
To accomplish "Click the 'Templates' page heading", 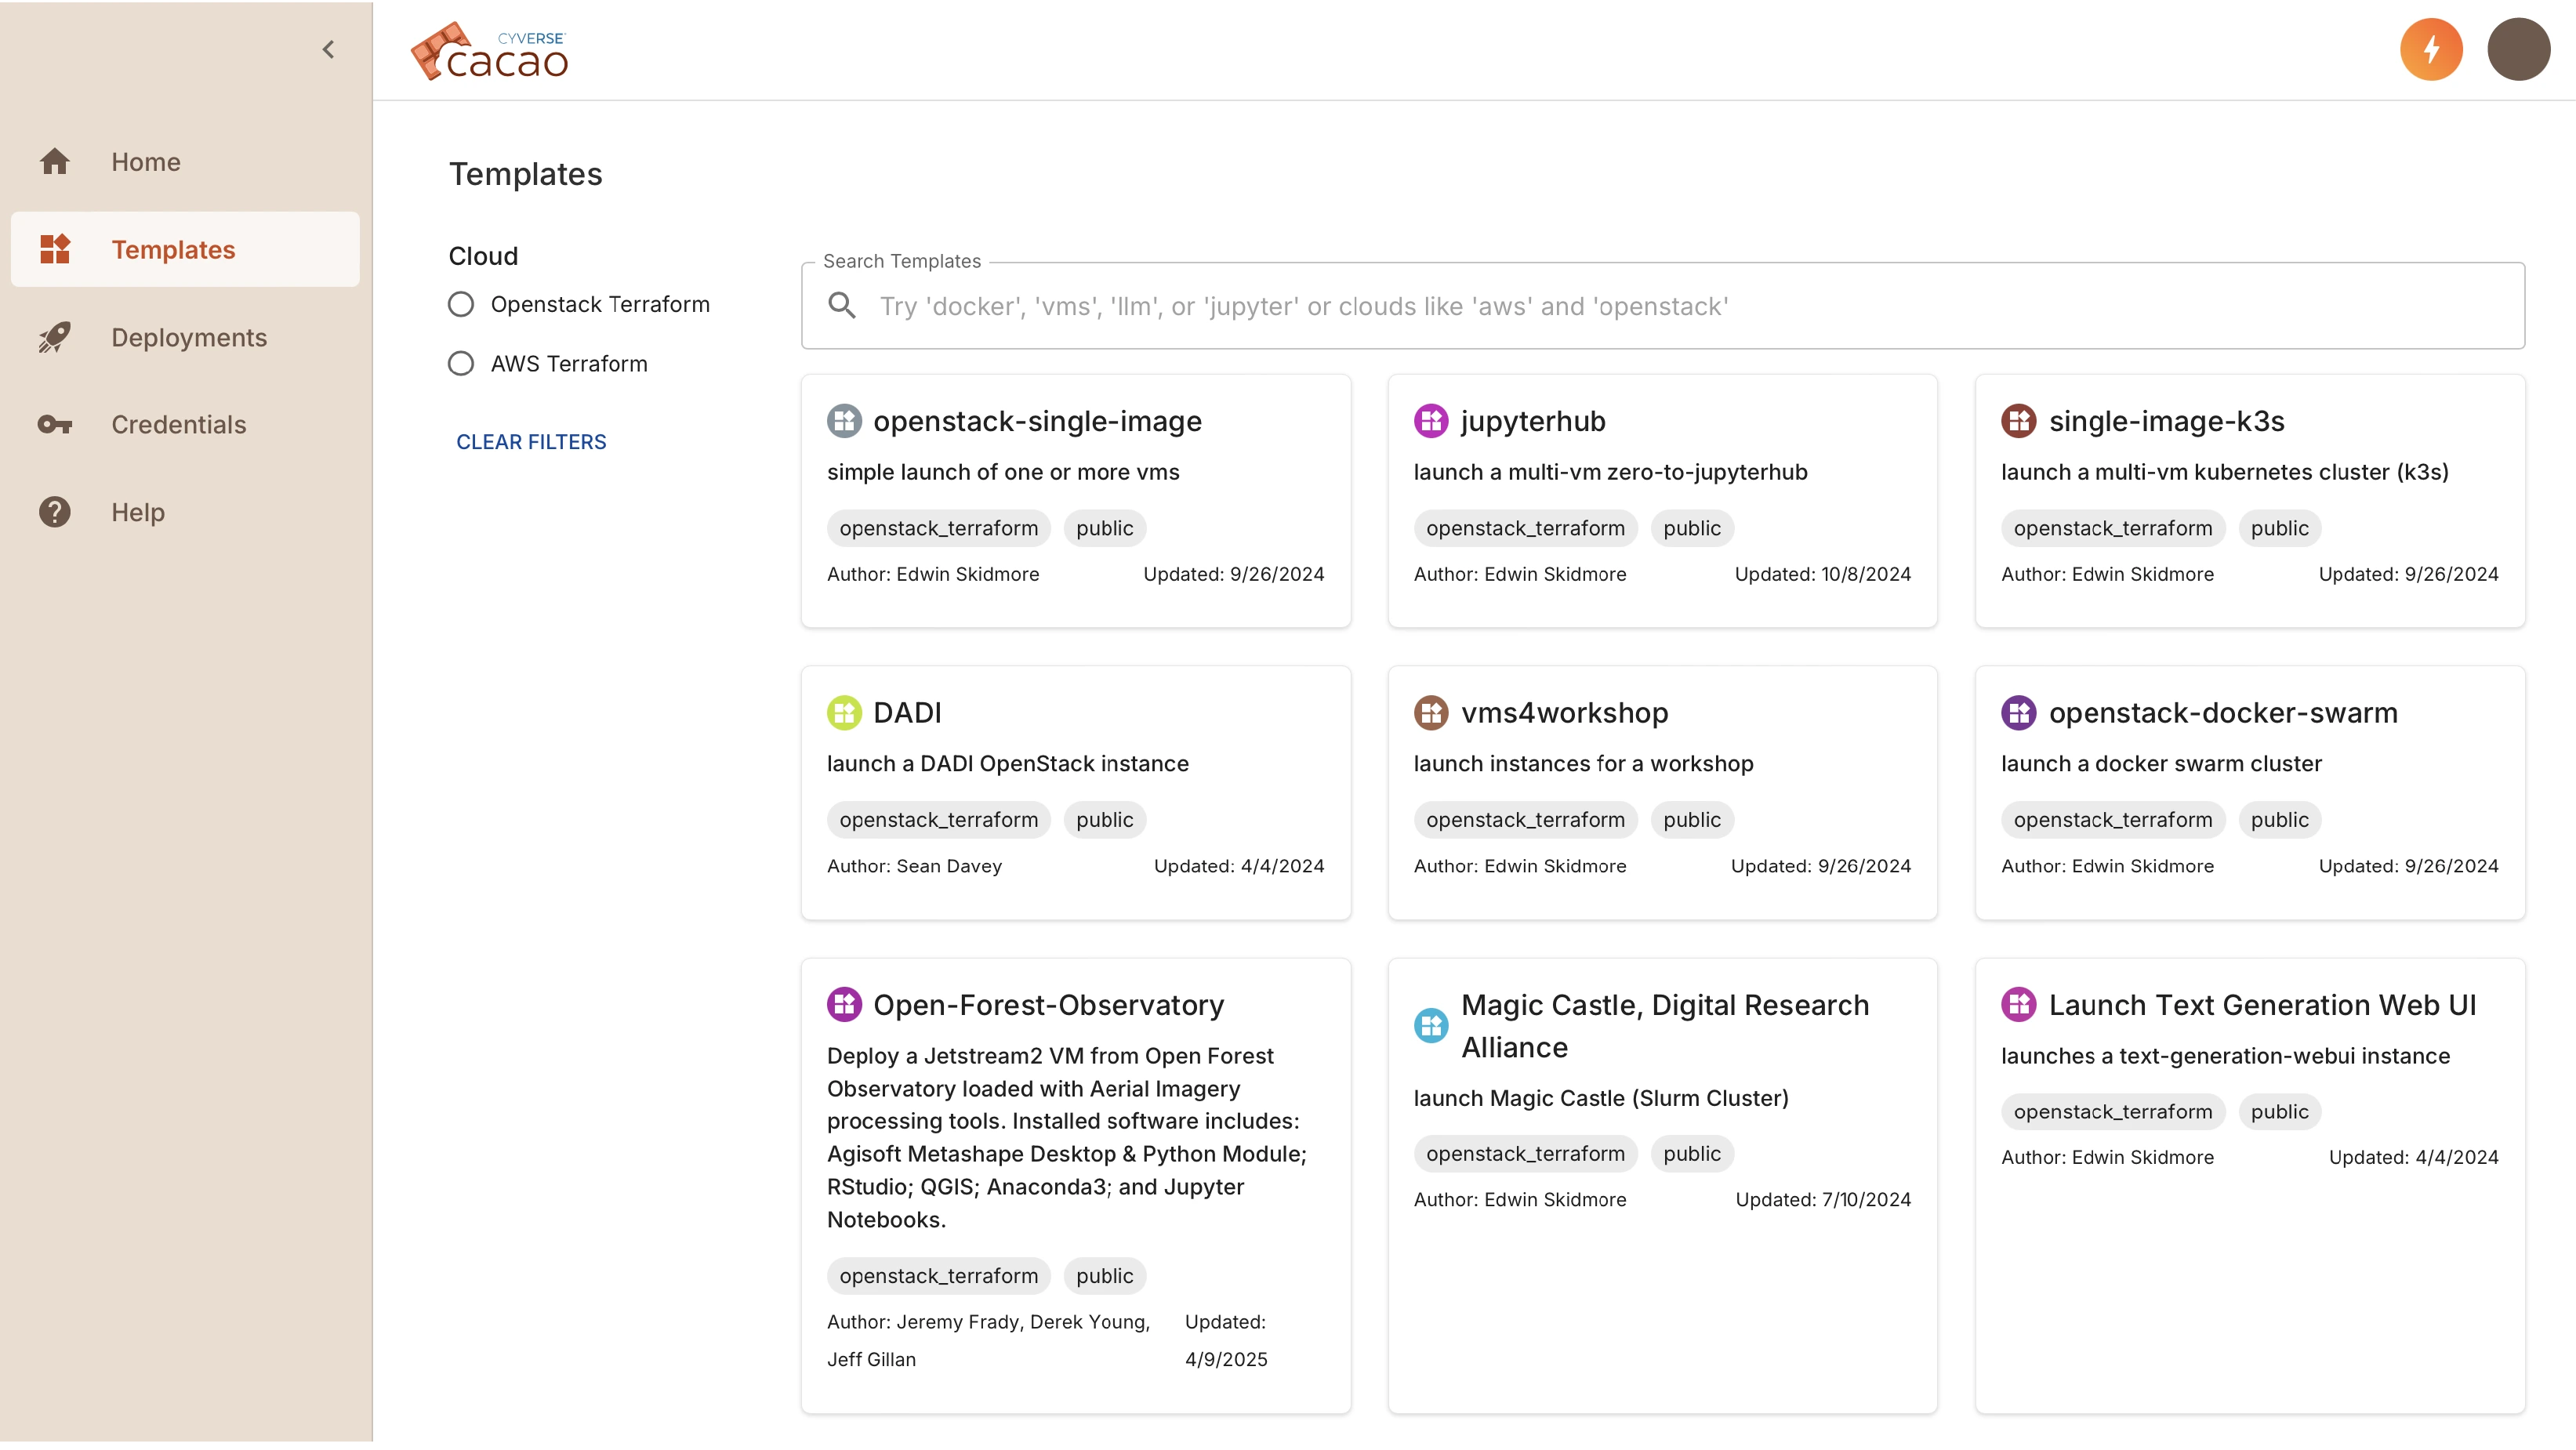I will click(525, 174).
